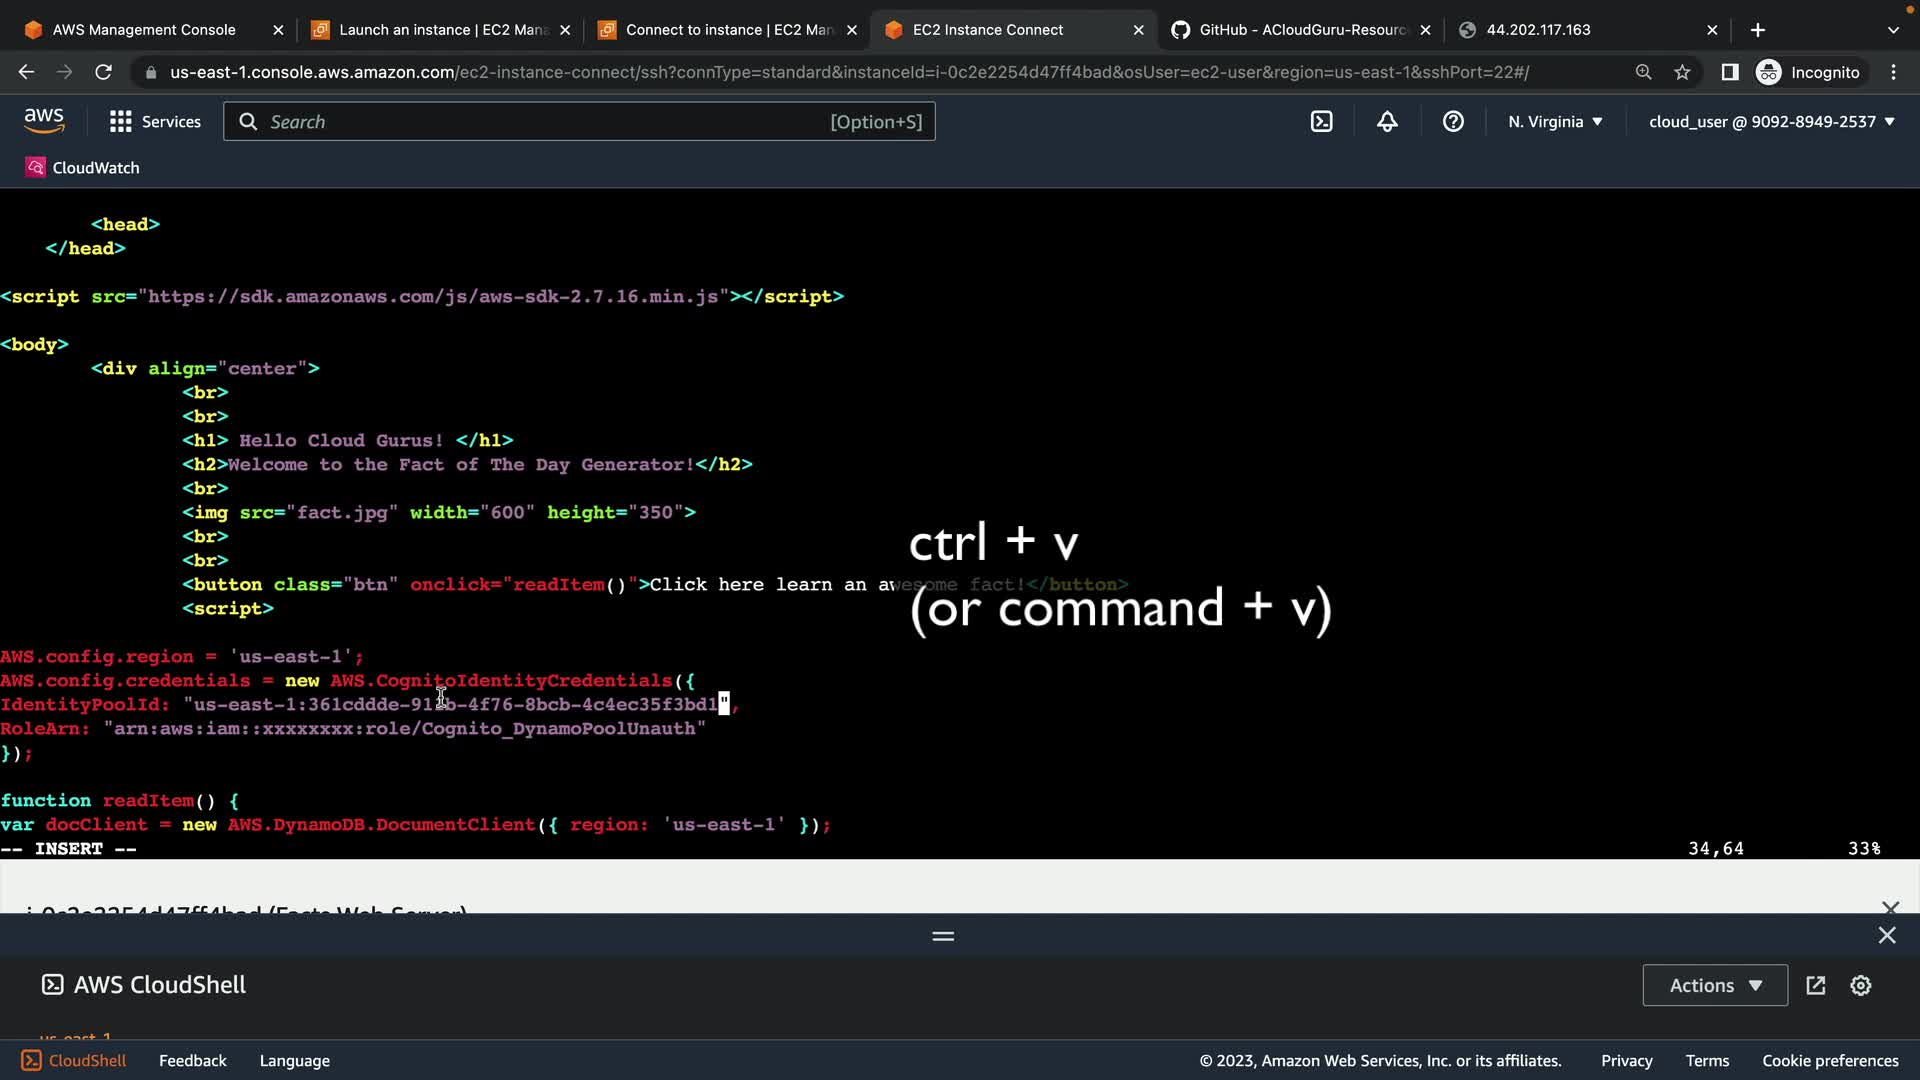Click the browser zoom magnifier icon
This screenshot has width=1920, height=1080.
click(x=1643, y=72)
